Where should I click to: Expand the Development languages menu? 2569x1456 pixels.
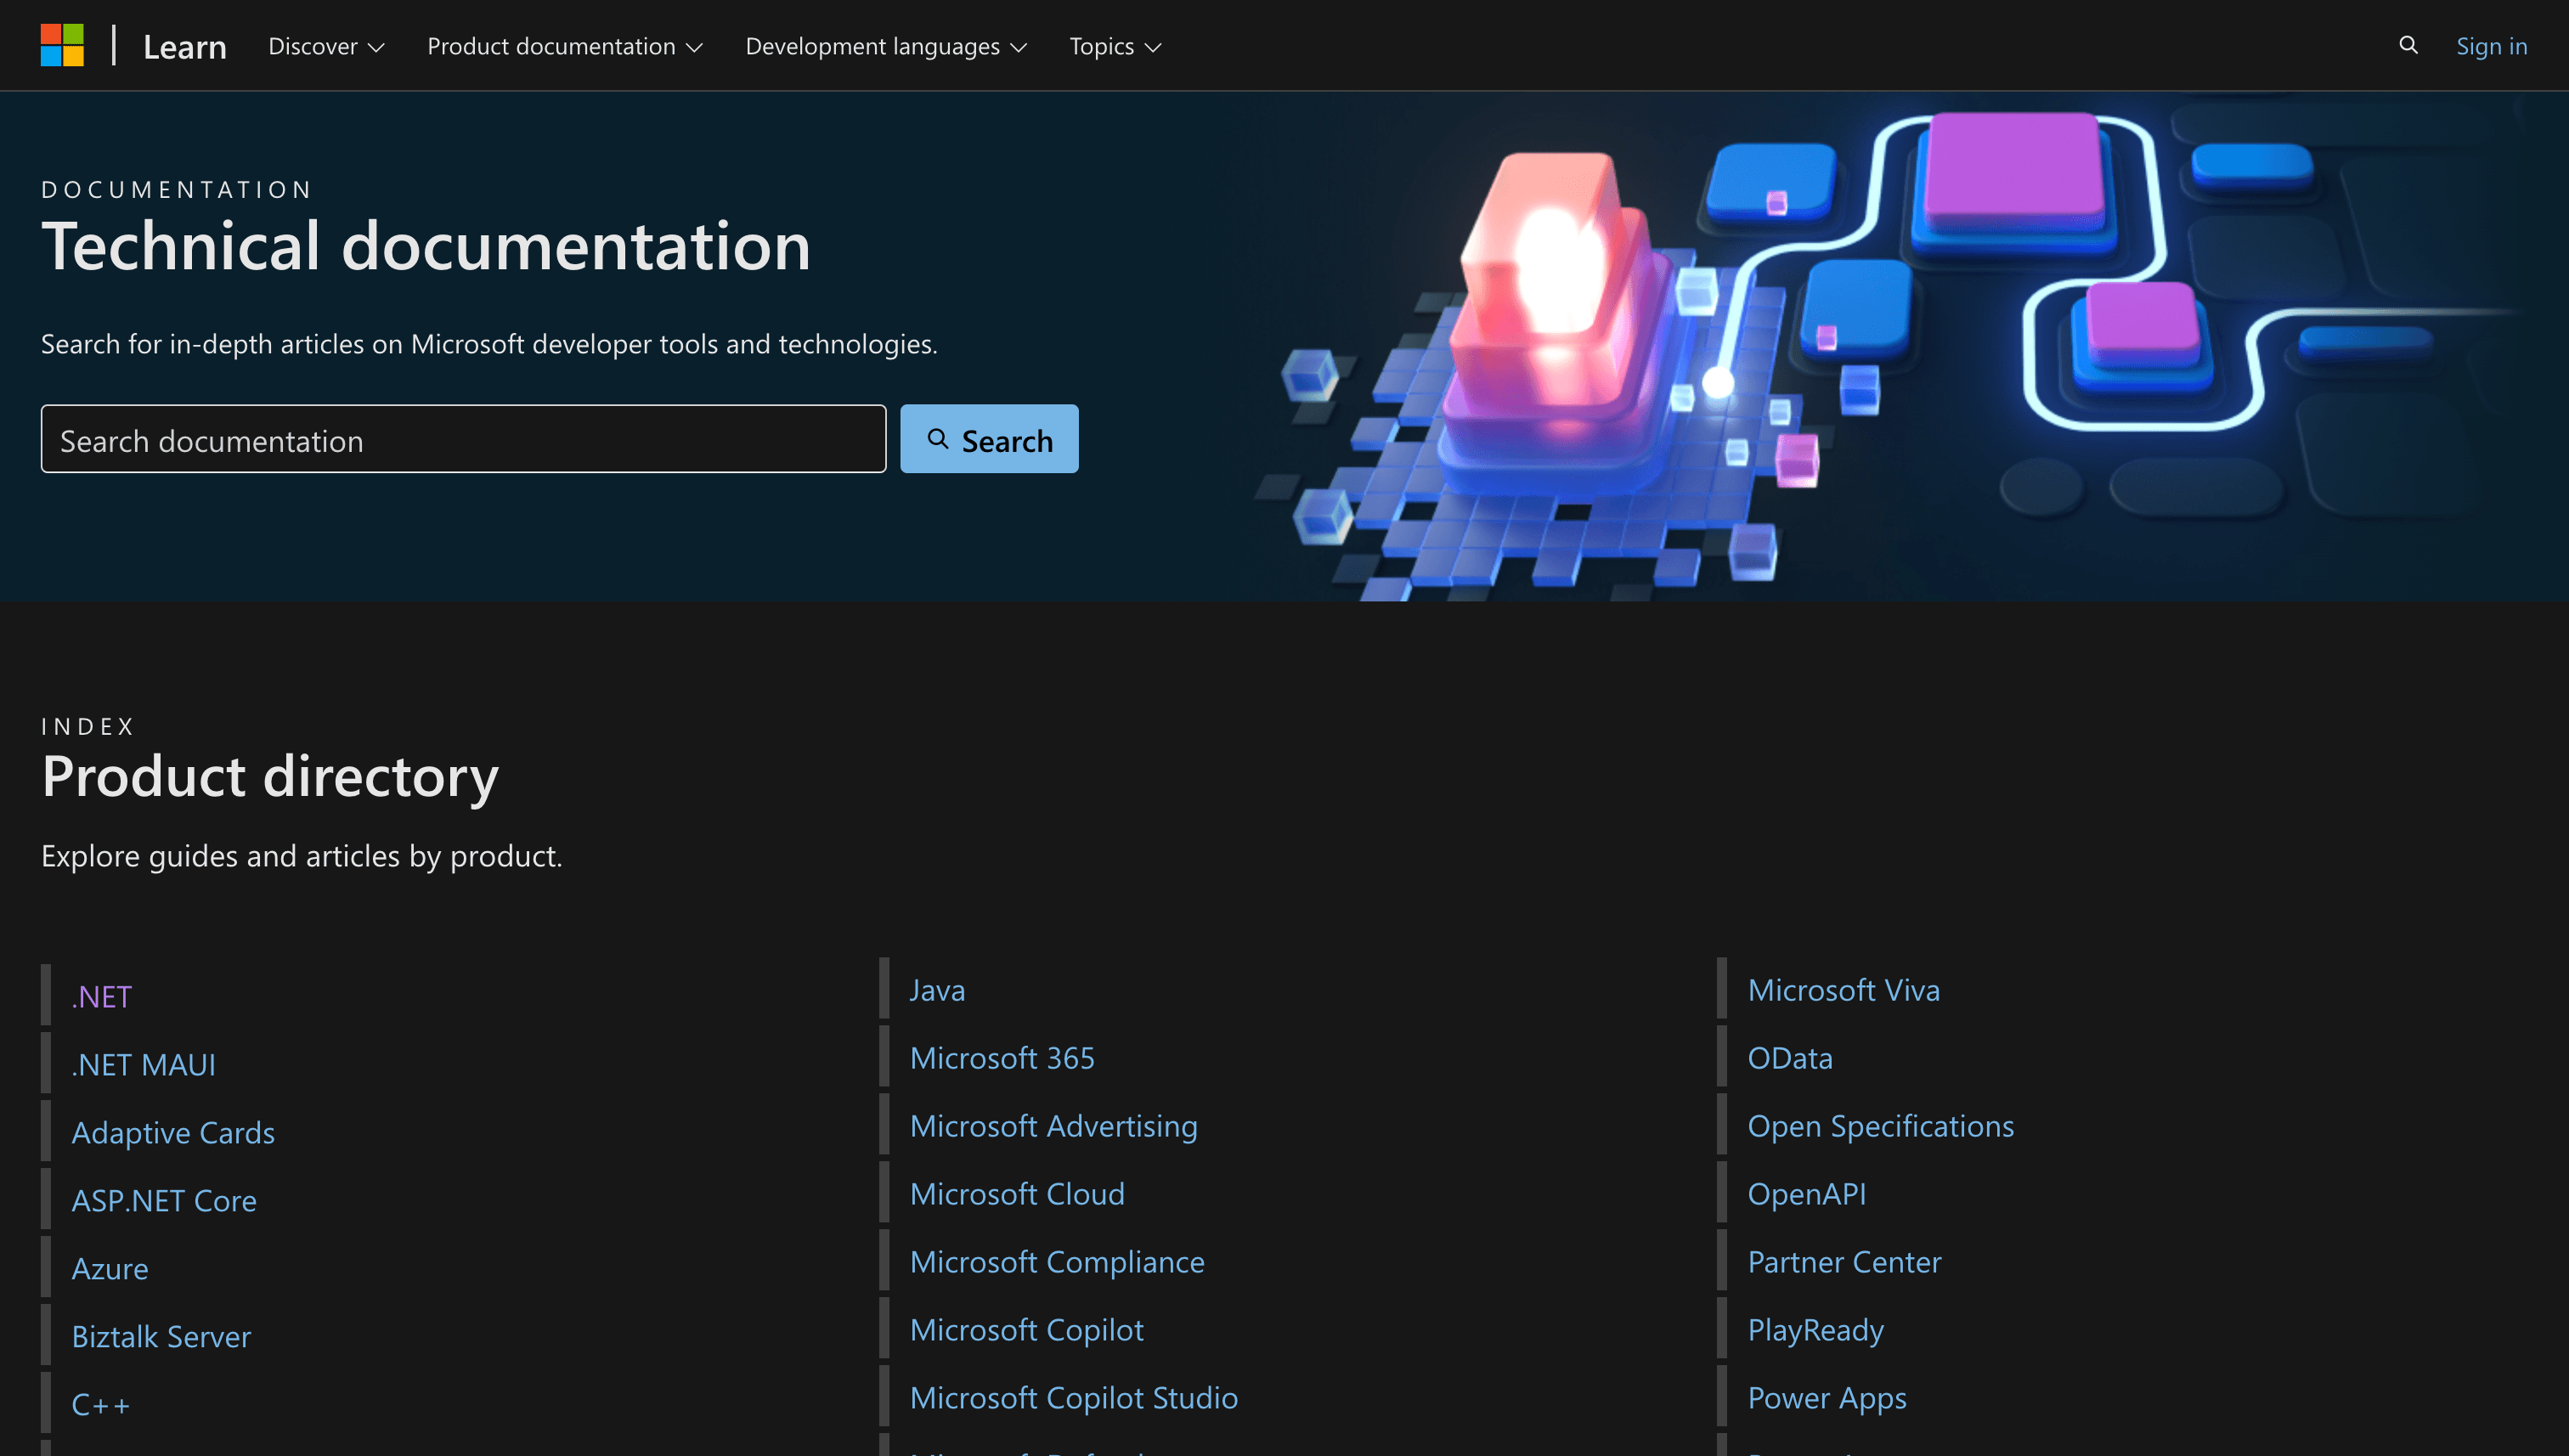886,46
